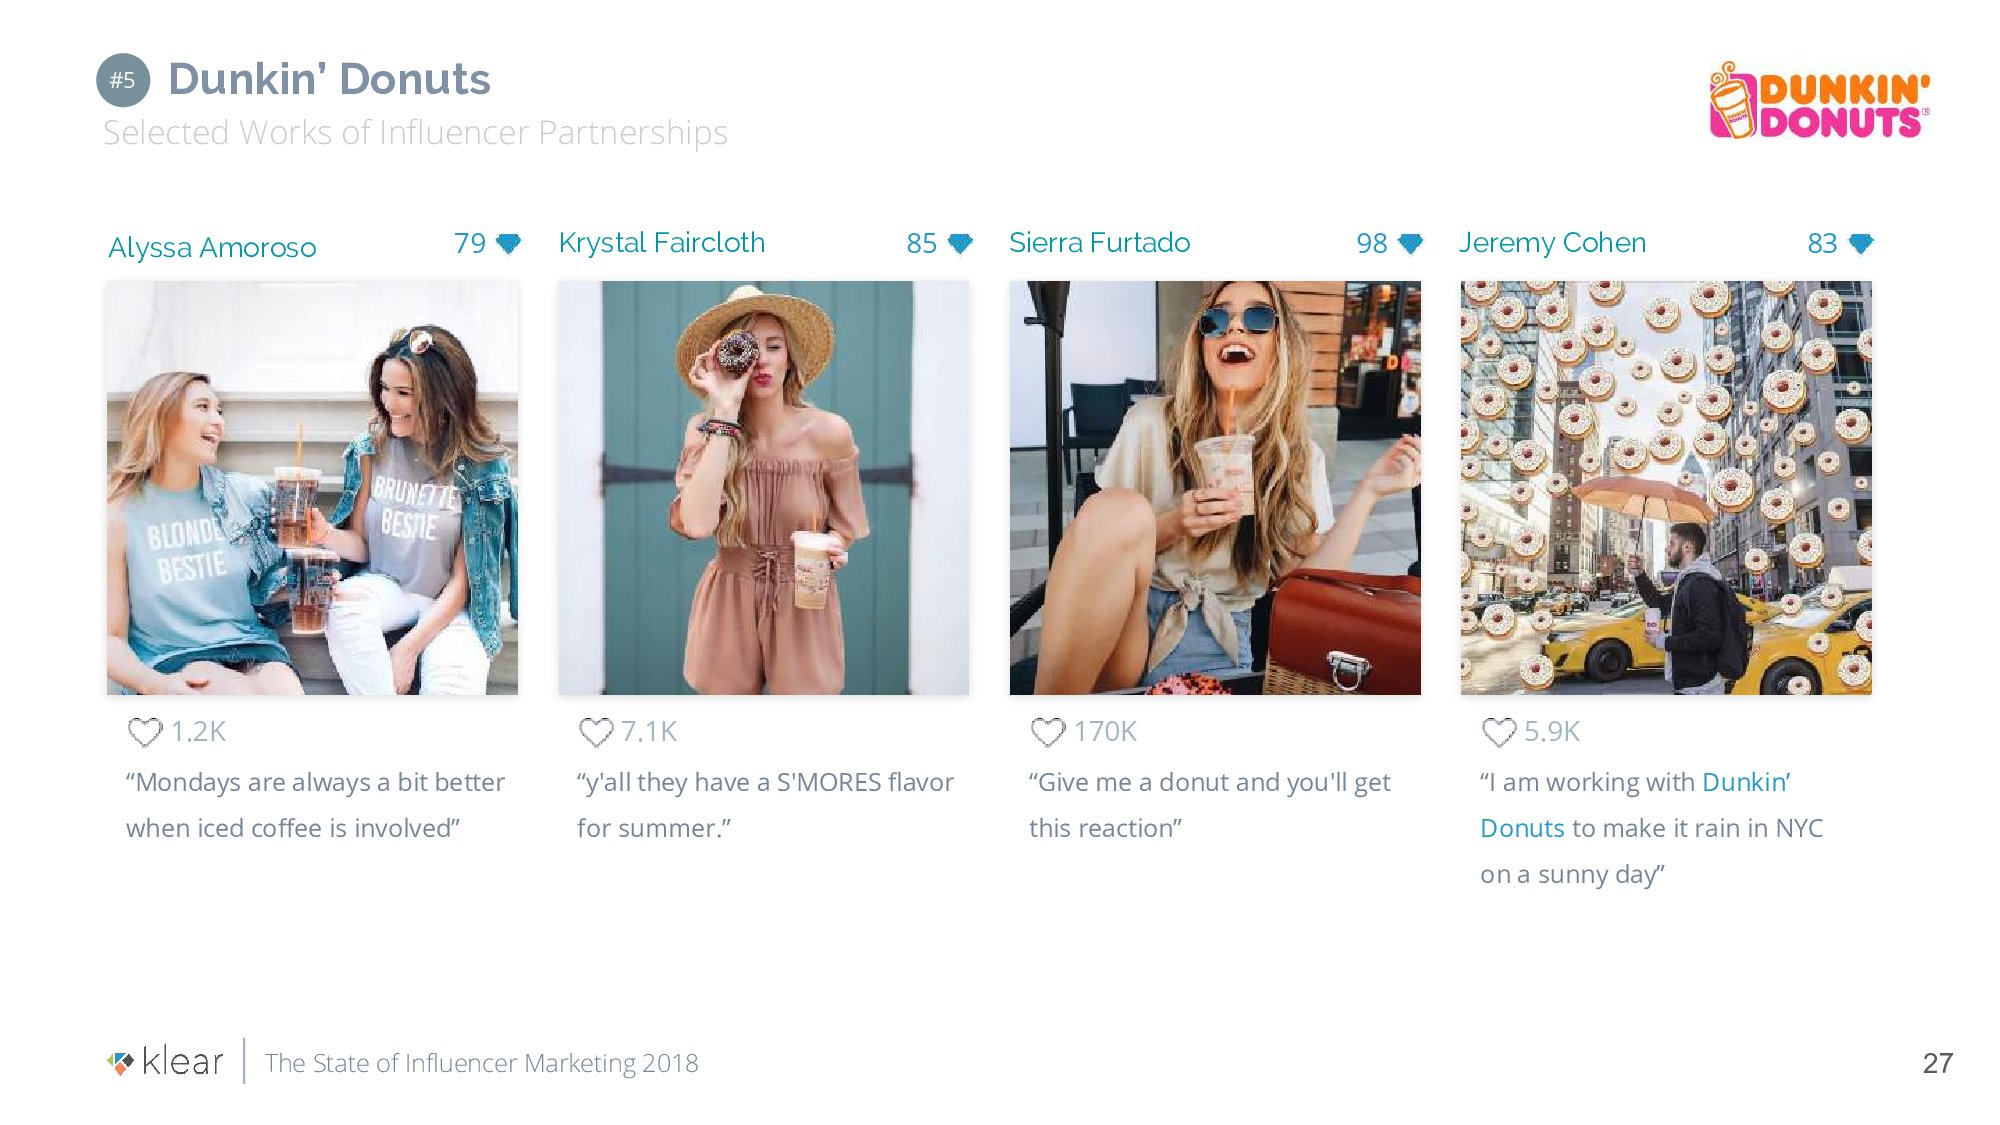Image resolution: width=2000 pixels, height=1125 pixels.
Task: Click the diamond icon next to score 83
Action: pyautogui.click(x=1861, y=243)
